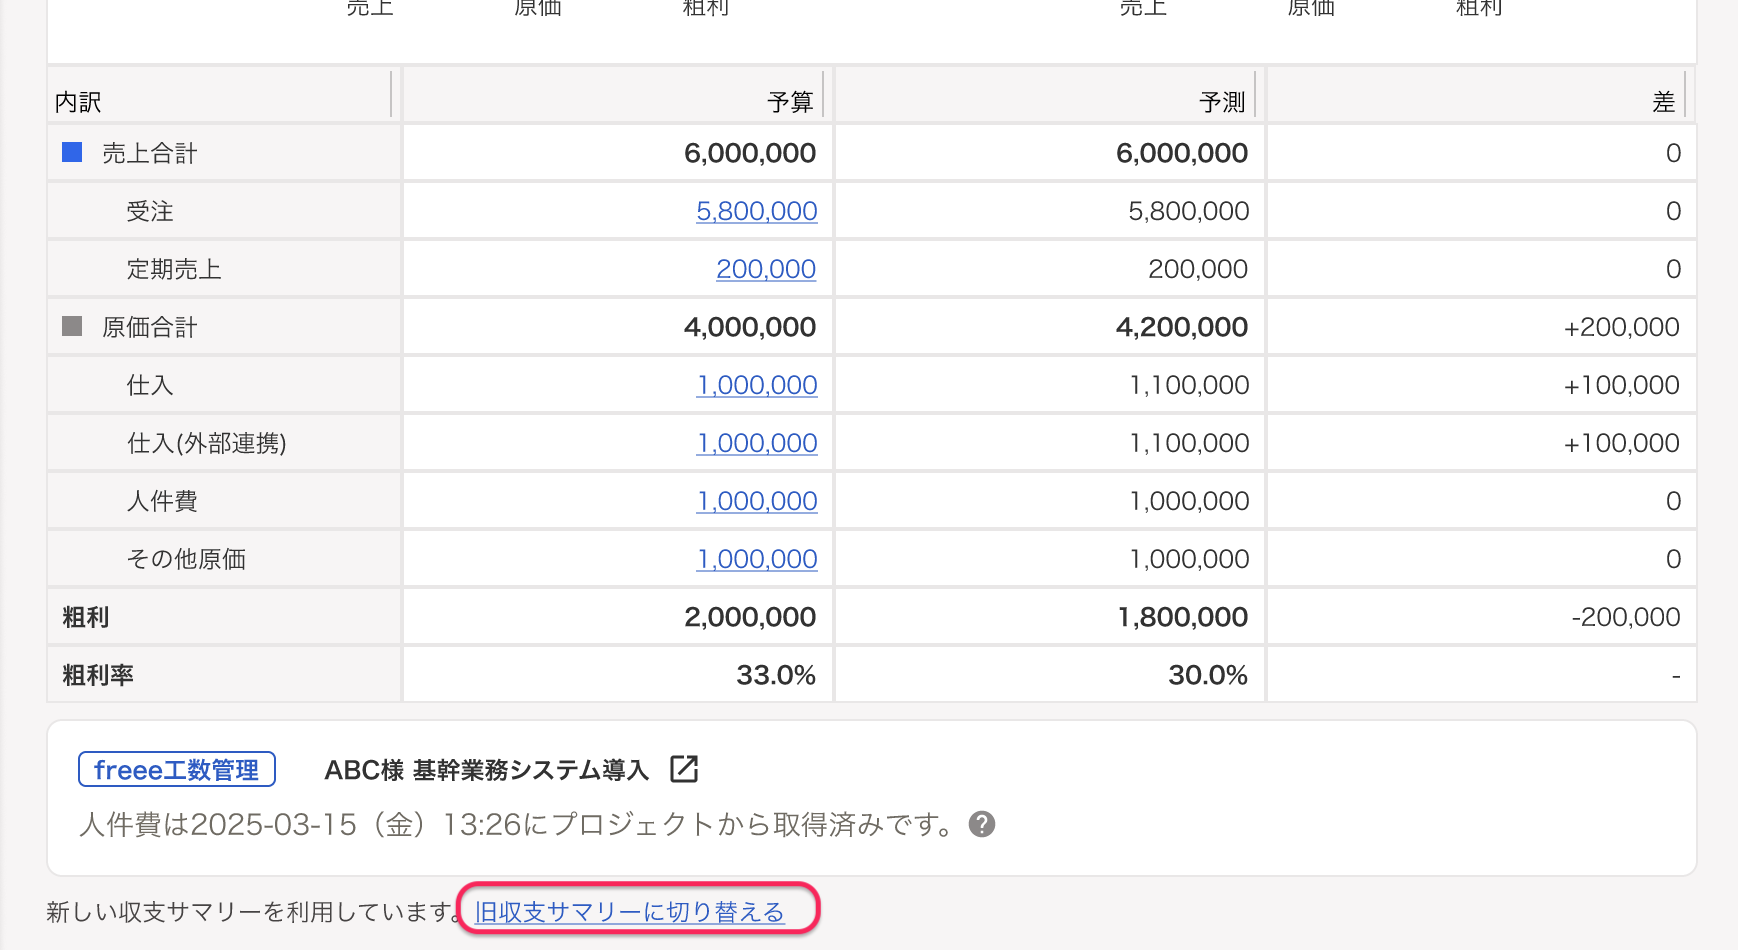Switch to old summary via 旧収支サマリーに切り替える

click(x=630, y=912)
